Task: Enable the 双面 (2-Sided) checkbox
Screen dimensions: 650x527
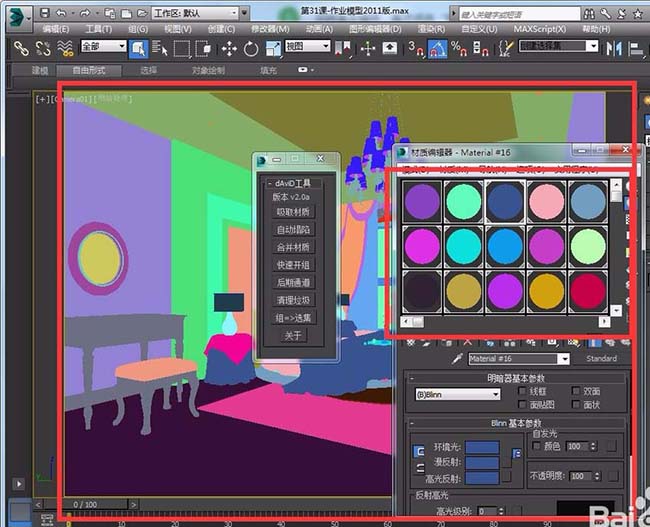Action: [577, 392]
